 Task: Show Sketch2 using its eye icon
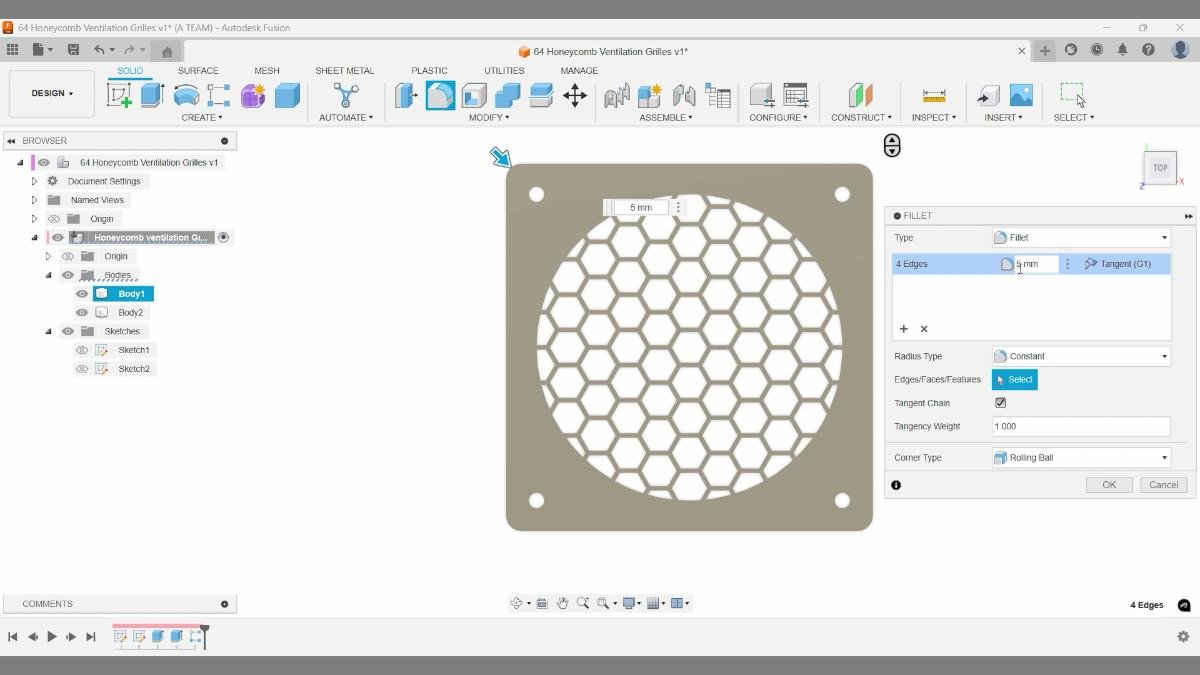click(82, 369)
